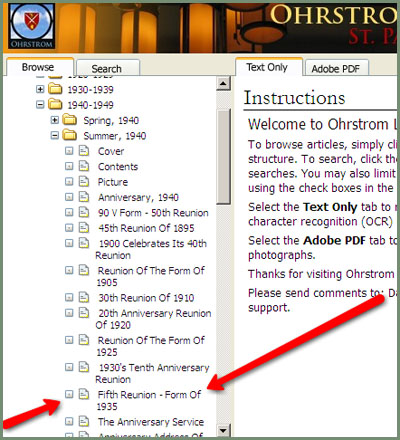Click the tree panel scrollbar thumb
The width and height of the screenshot is (400, 440).
click(223, 157)
